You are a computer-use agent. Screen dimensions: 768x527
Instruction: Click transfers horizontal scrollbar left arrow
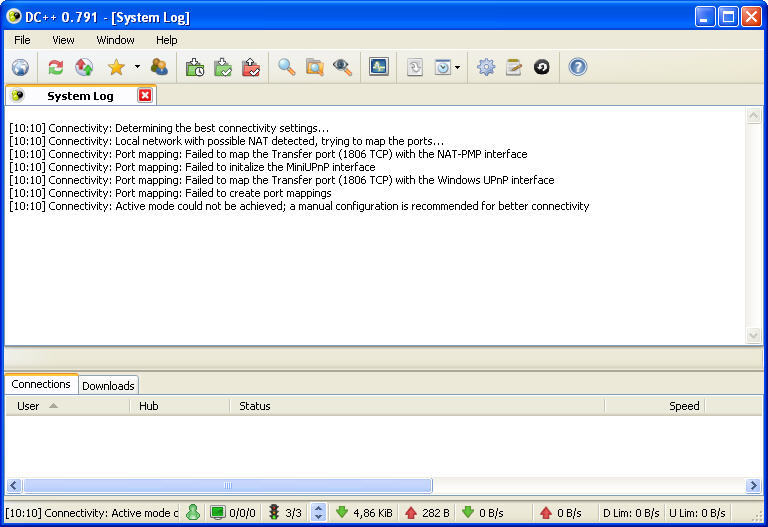[13, 485]
